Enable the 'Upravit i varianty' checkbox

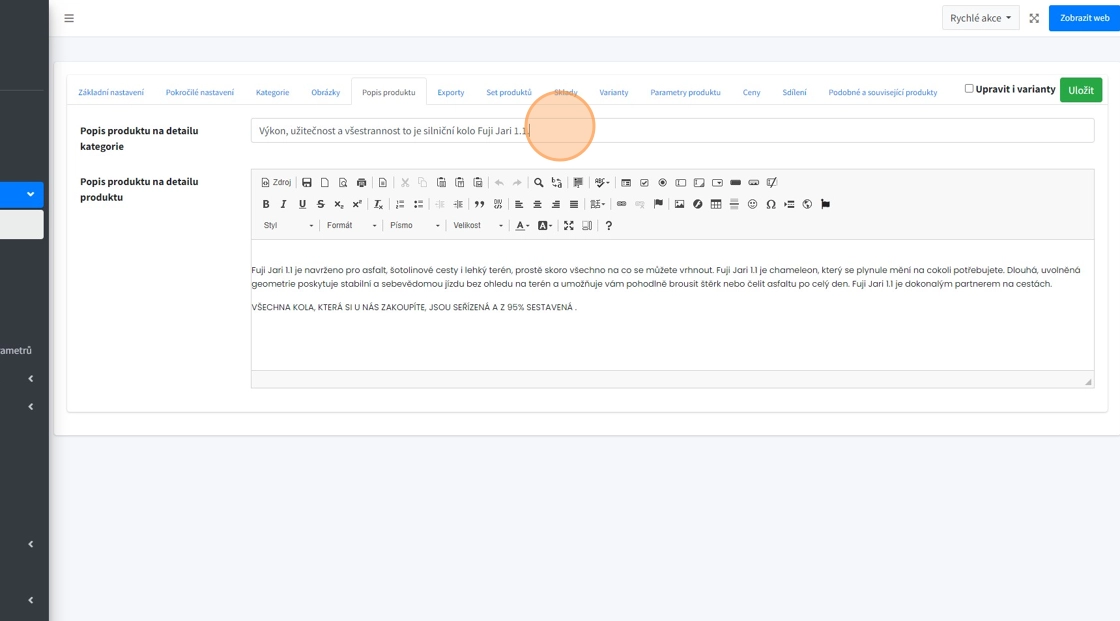pos(969,89)
